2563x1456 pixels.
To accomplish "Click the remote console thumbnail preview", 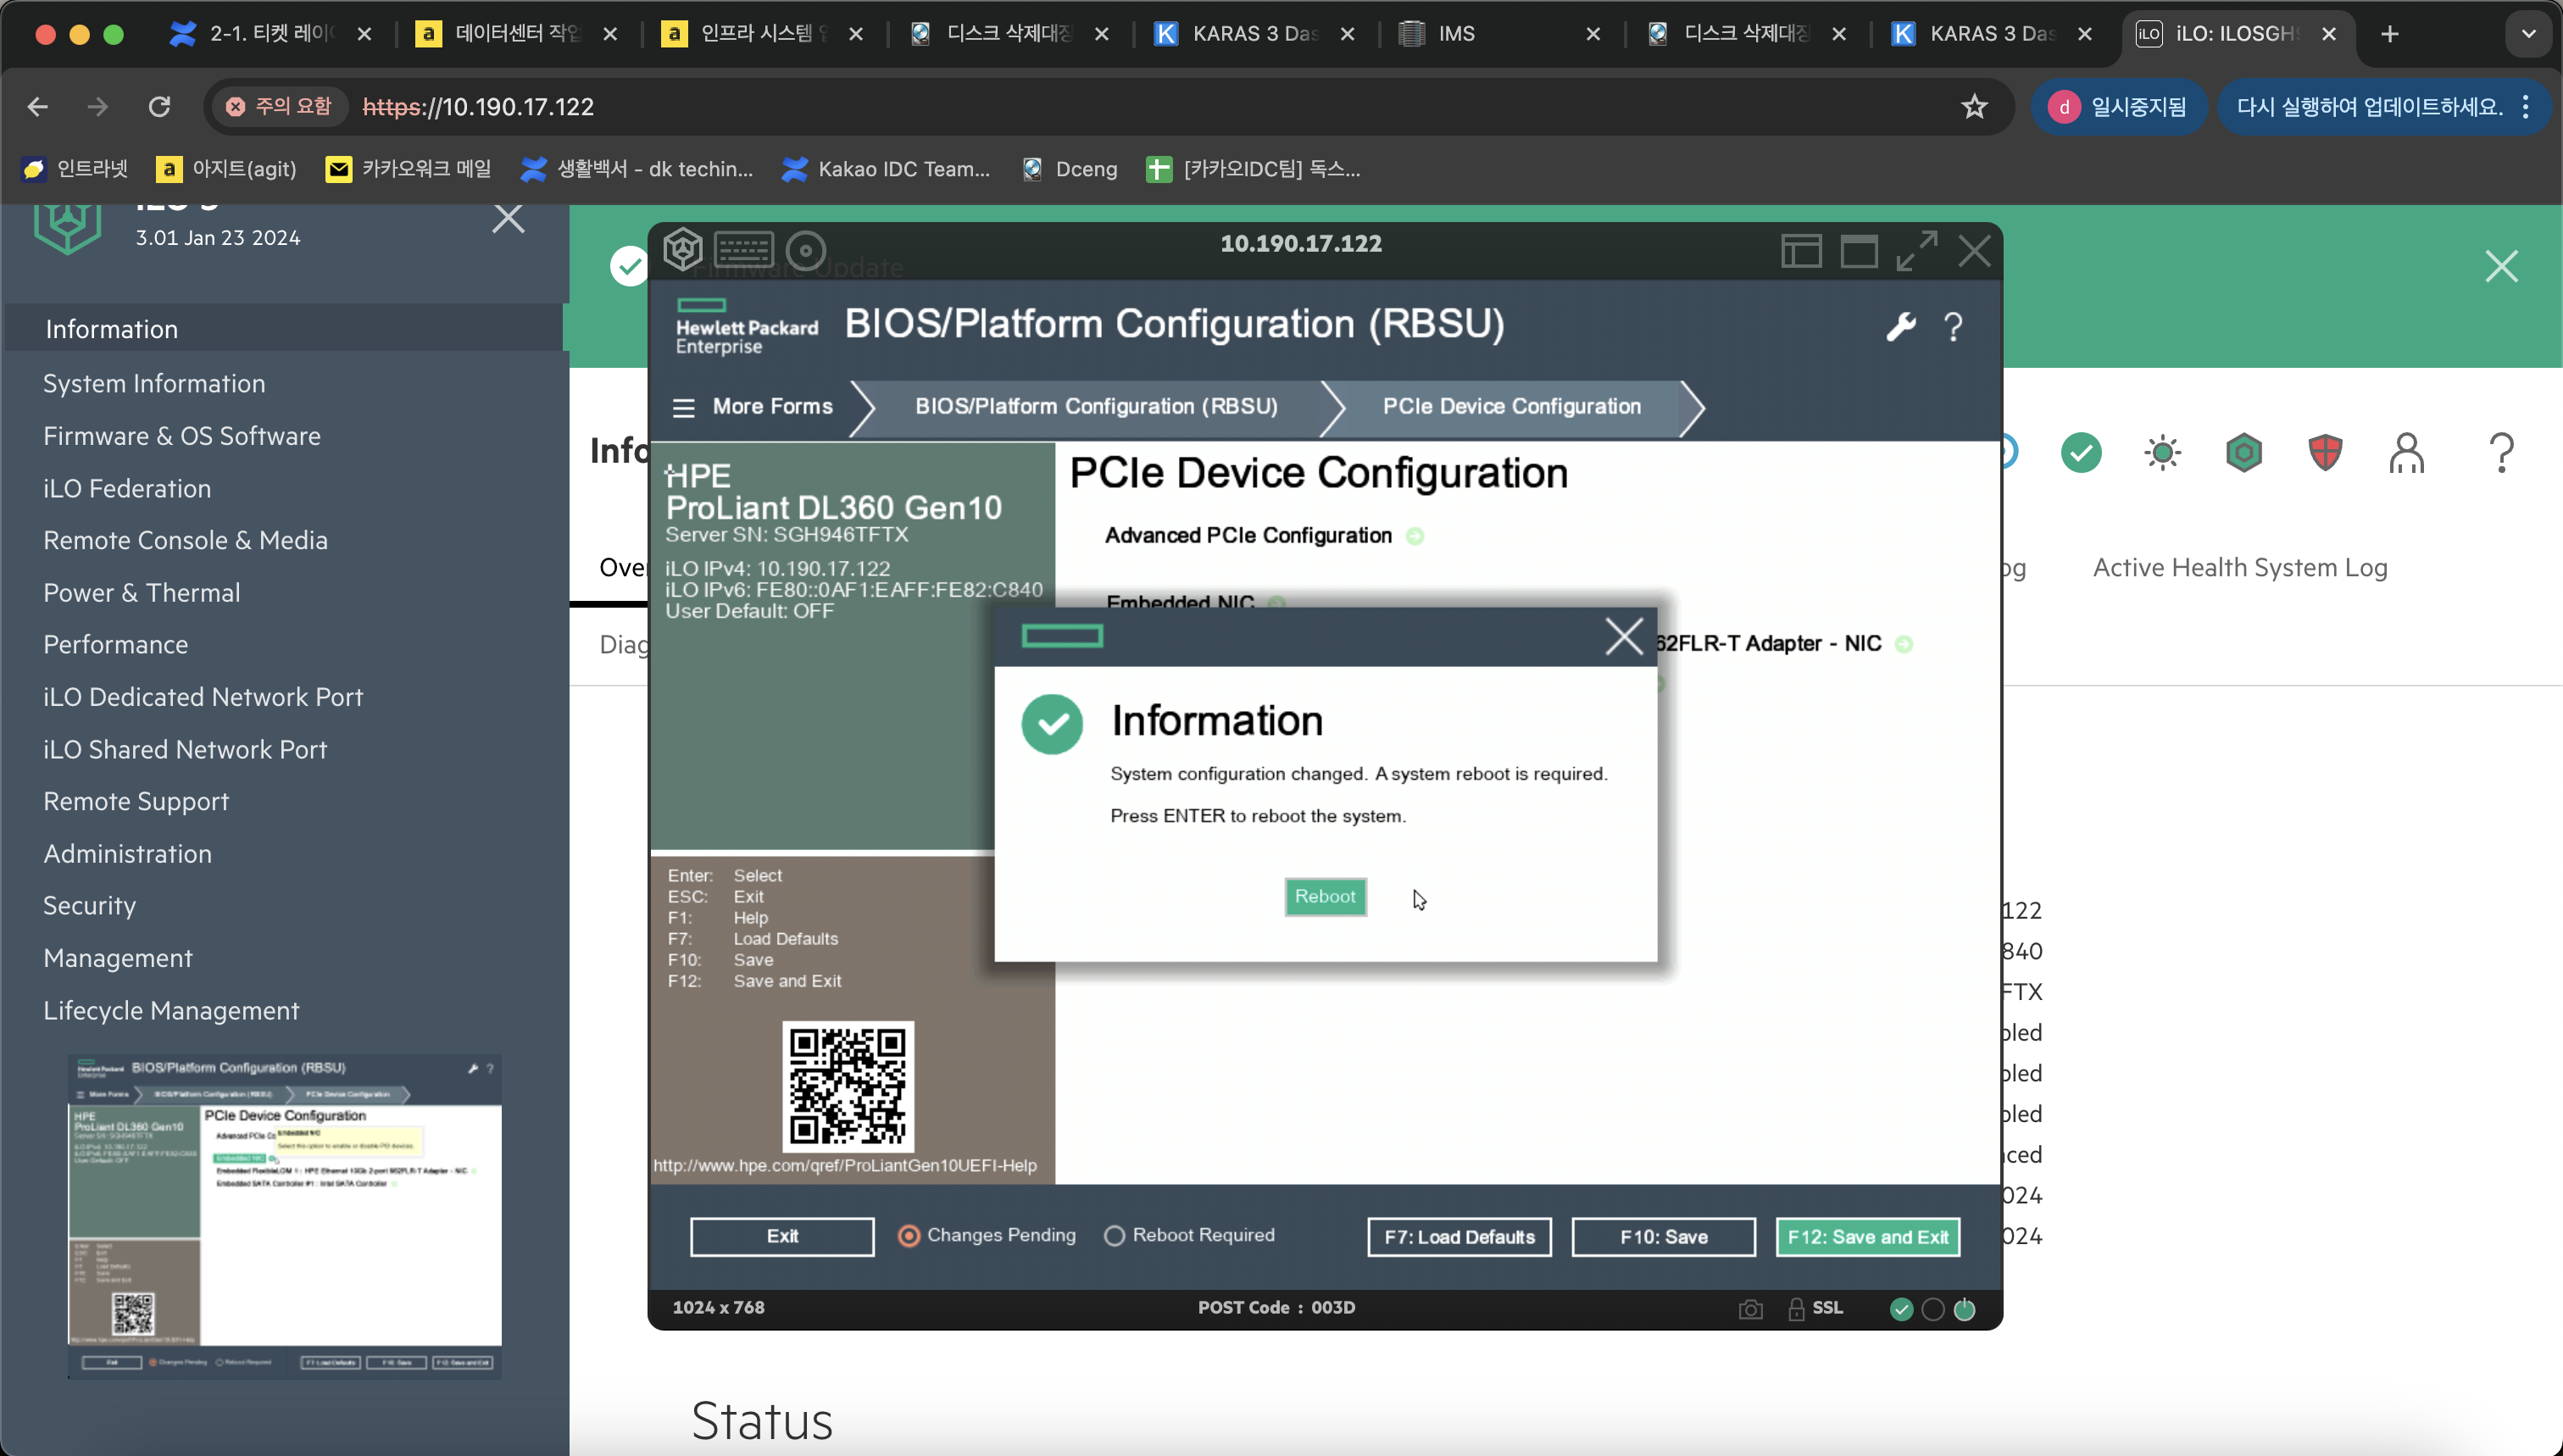I will pos(285,1216).
